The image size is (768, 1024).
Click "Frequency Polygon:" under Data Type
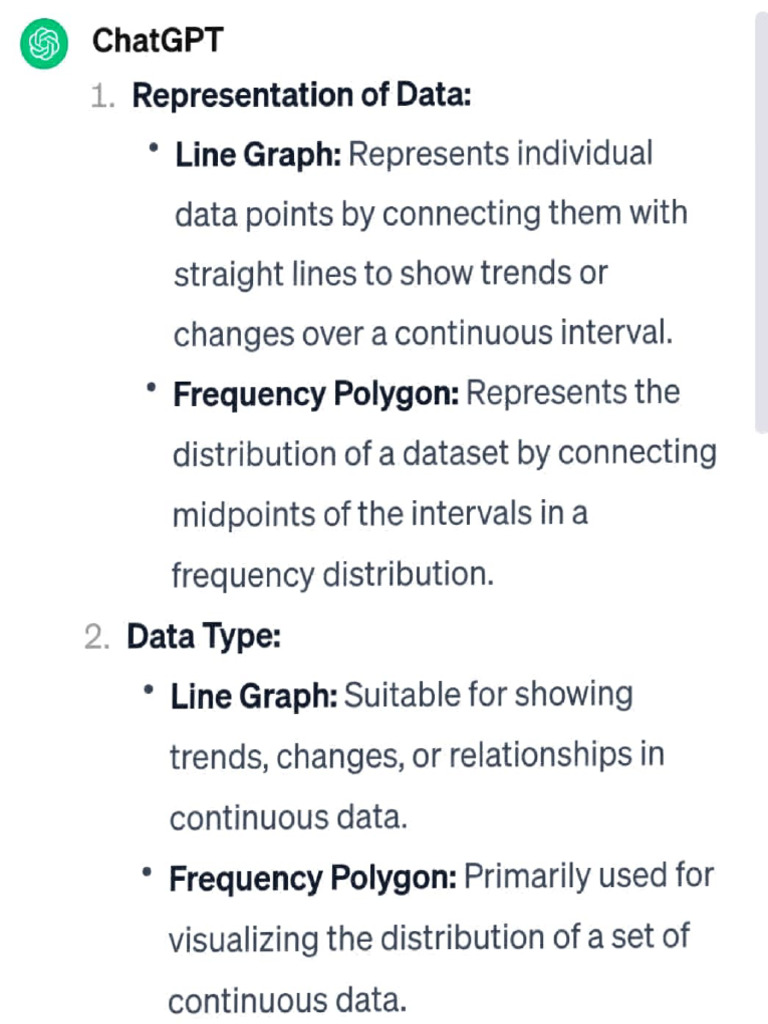(313, 879)
